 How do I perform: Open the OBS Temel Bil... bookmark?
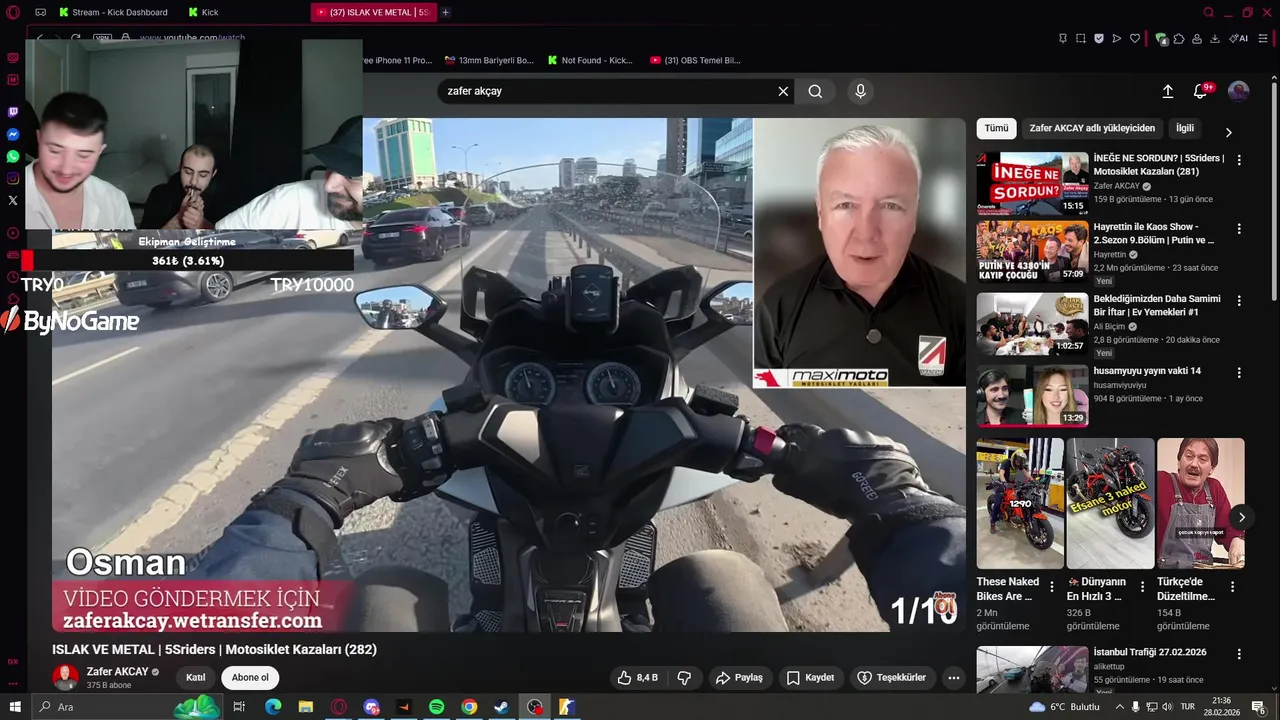695,60
